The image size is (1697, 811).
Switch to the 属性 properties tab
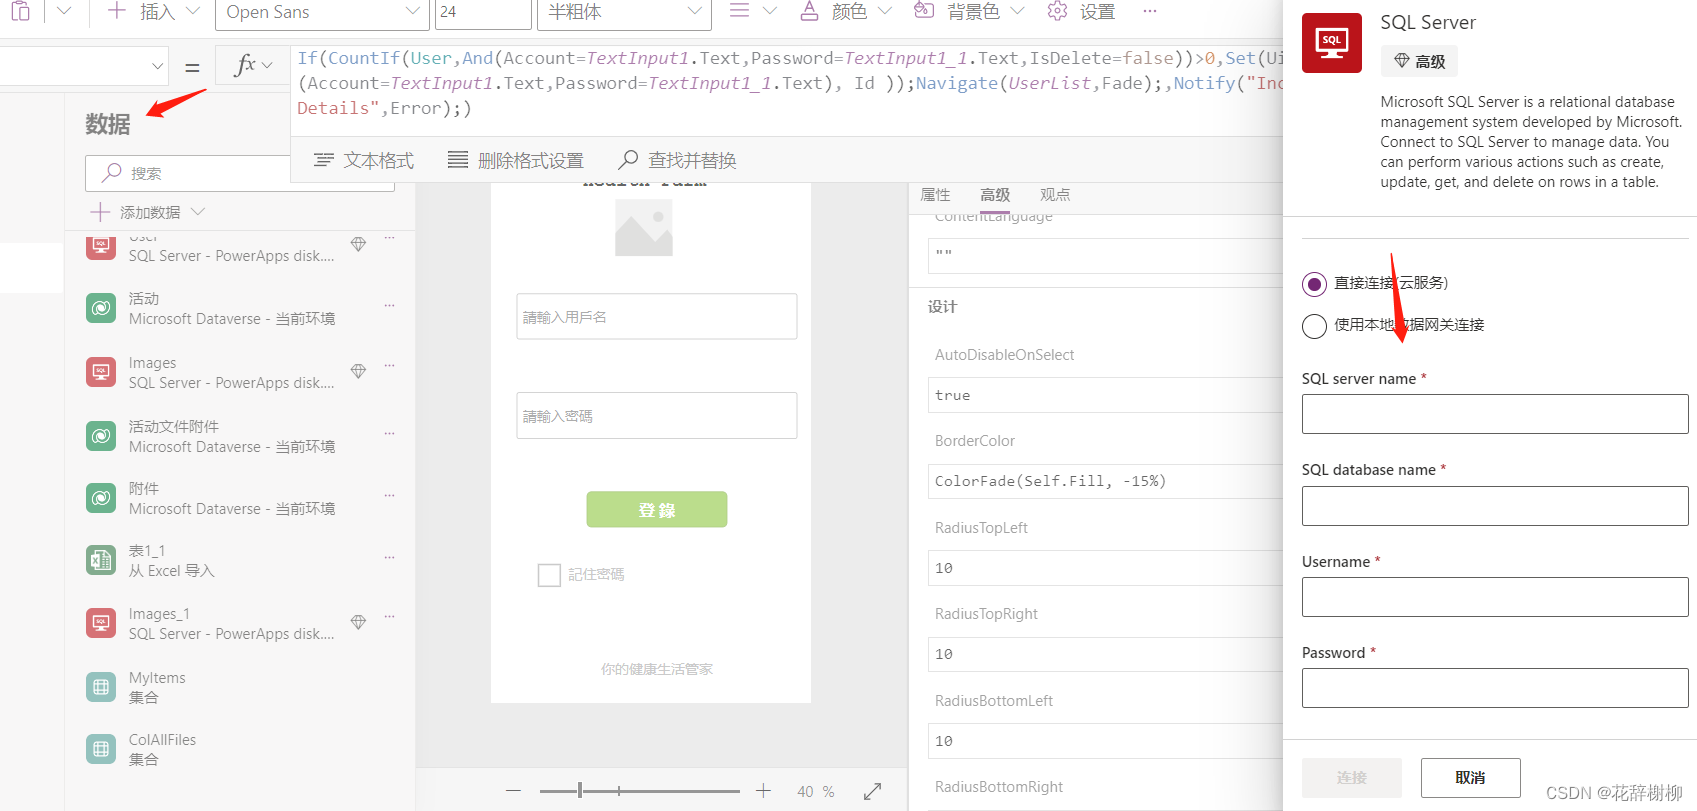click(x=935, y=195)
